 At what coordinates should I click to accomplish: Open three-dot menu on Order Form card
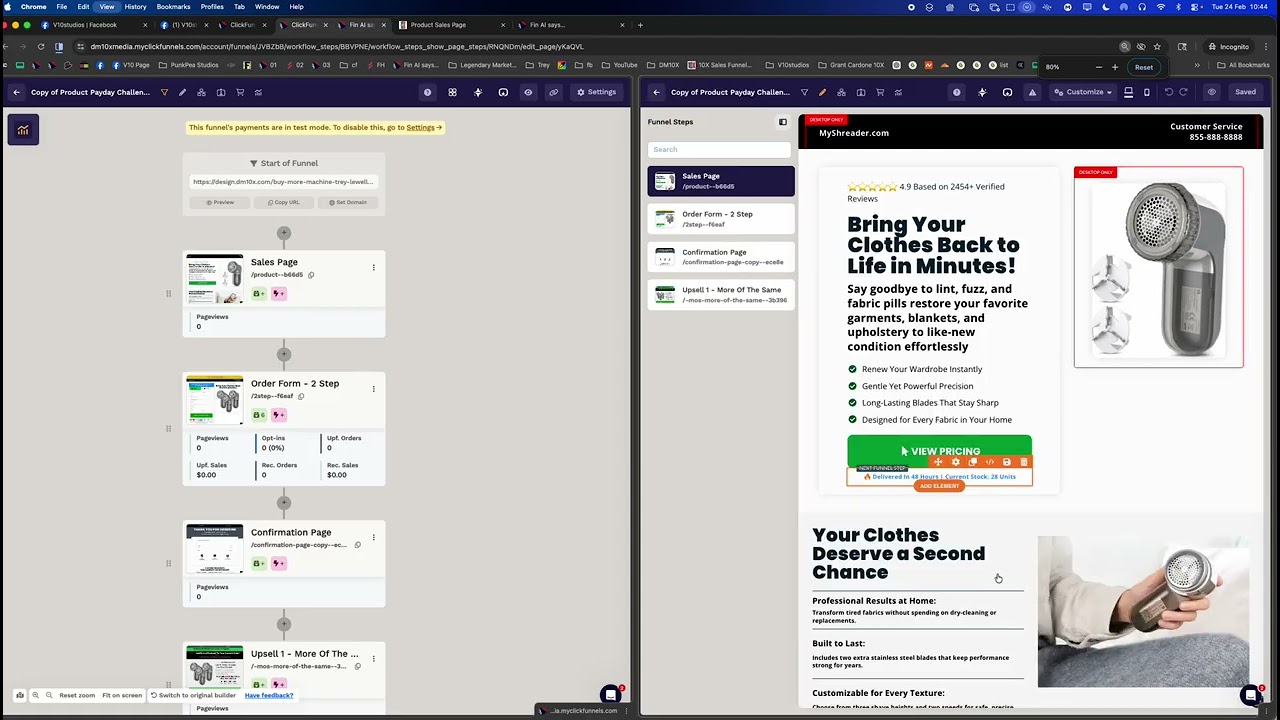click(x=373, y=388)
